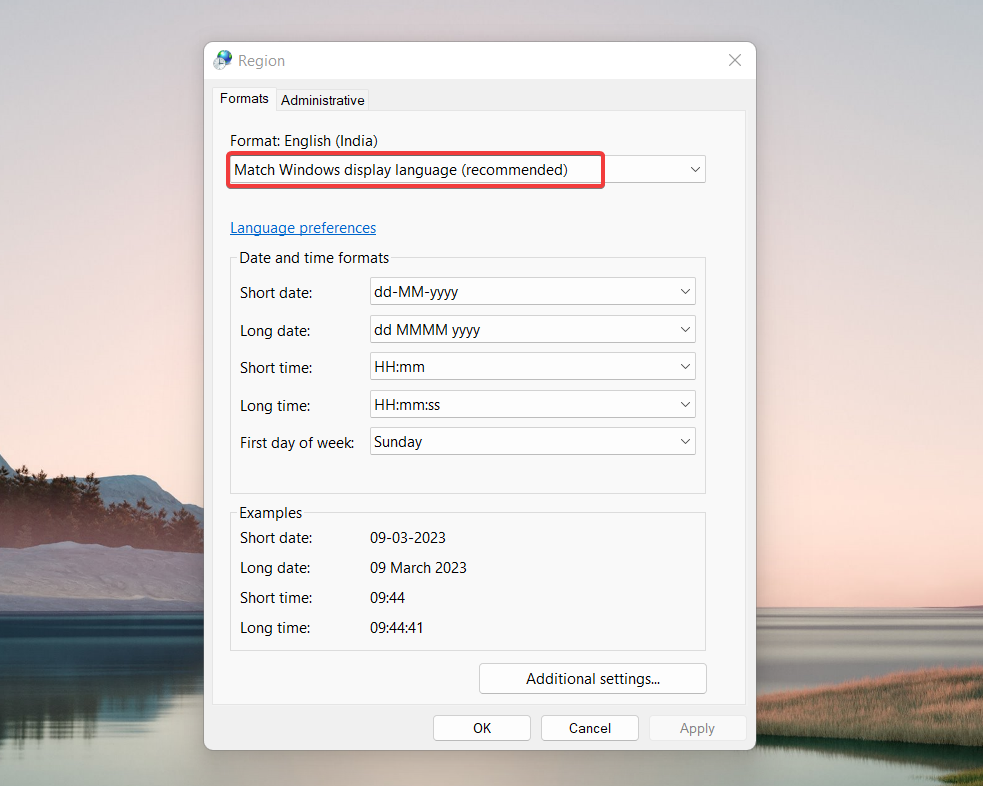
Task: Confirm with the OK button
Action: pyautogui.click(x=481, y=728)
